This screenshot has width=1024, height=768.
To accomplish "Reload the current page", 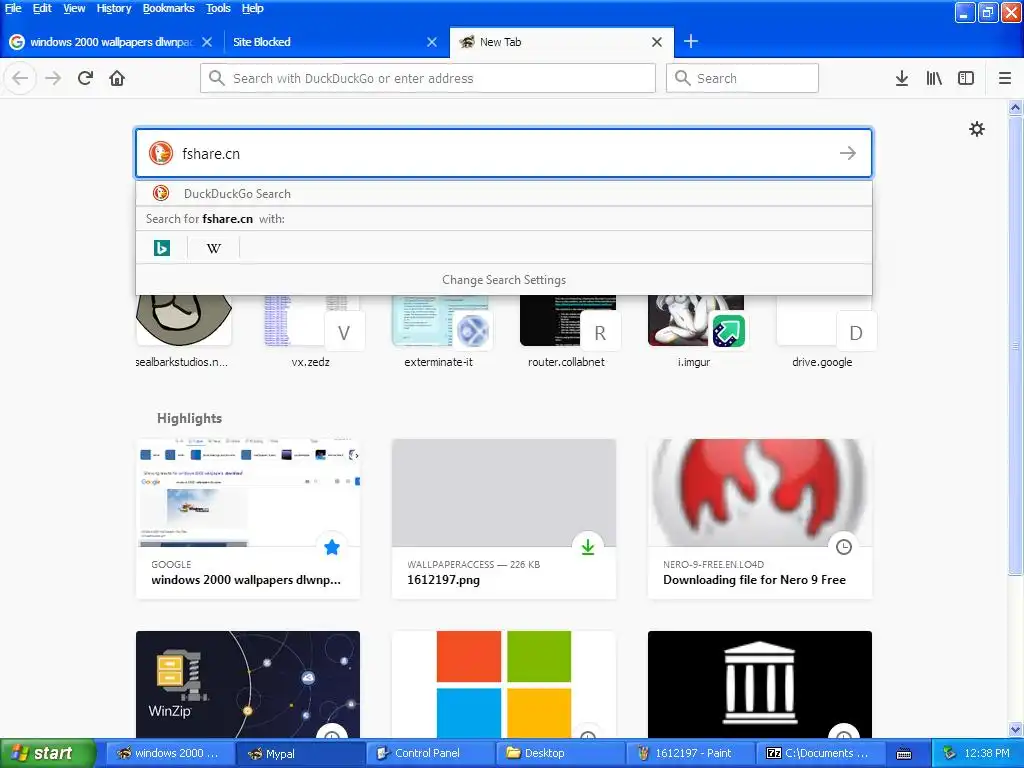I will point(85,78).
